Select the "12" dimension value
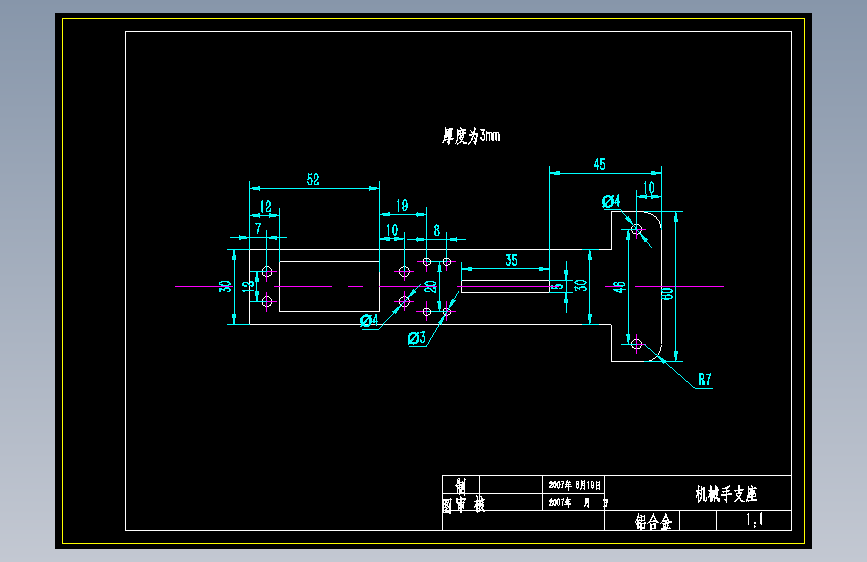The width and height of the screenshot is (867, 562). coord(265,206)
